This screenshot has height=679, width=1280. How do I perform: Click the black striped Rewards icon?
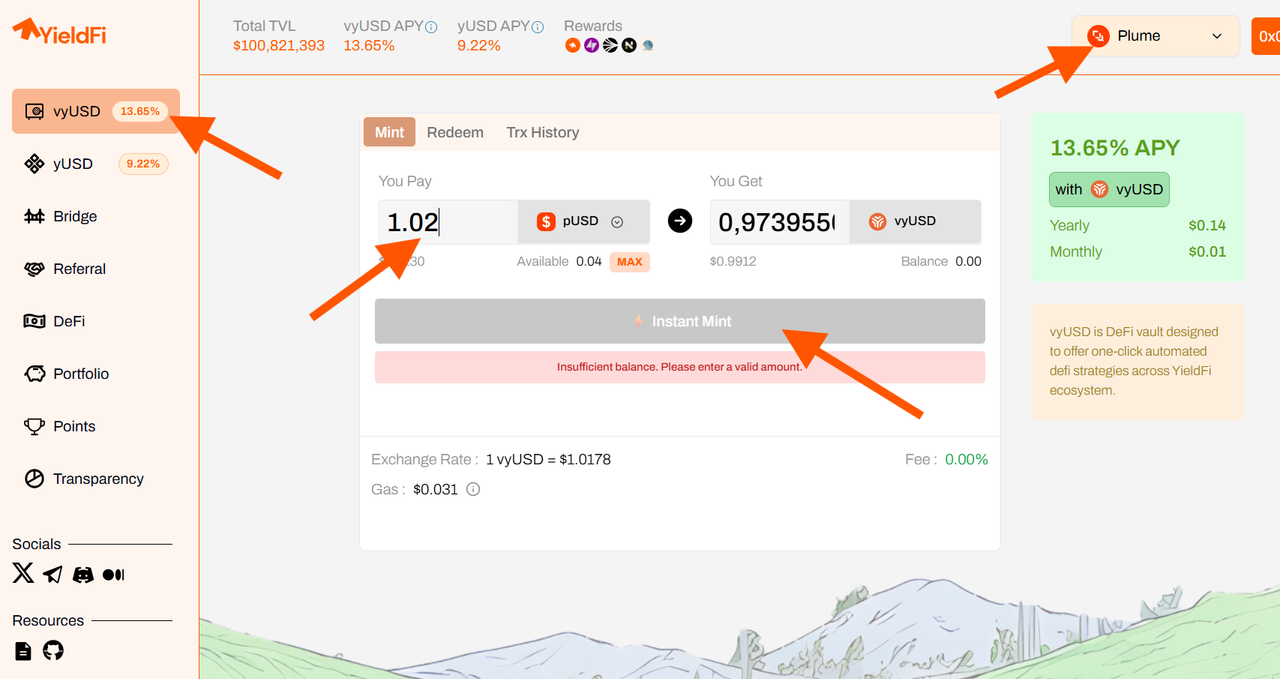[610, 46]
